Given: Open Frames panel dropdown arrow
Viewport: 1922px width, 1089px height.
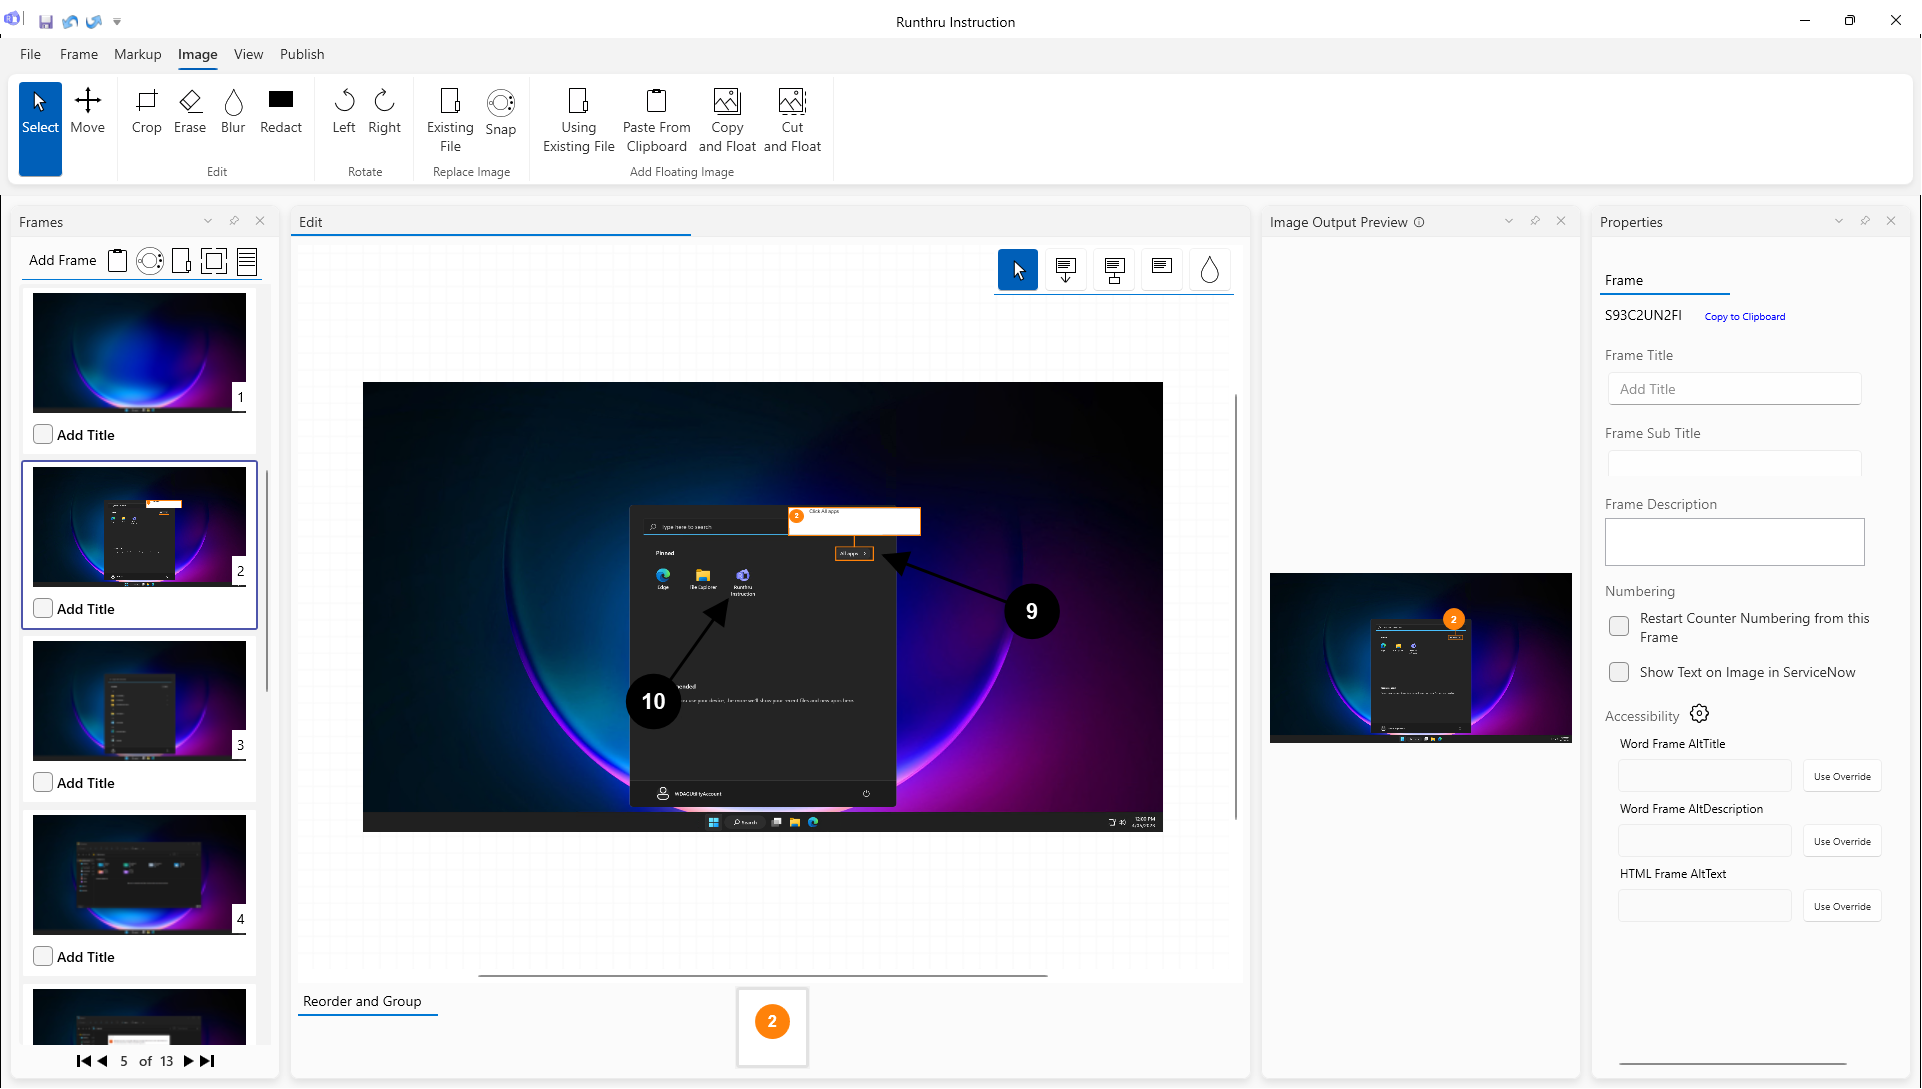Looking at the screenshot, I should (x=208, y=221).
